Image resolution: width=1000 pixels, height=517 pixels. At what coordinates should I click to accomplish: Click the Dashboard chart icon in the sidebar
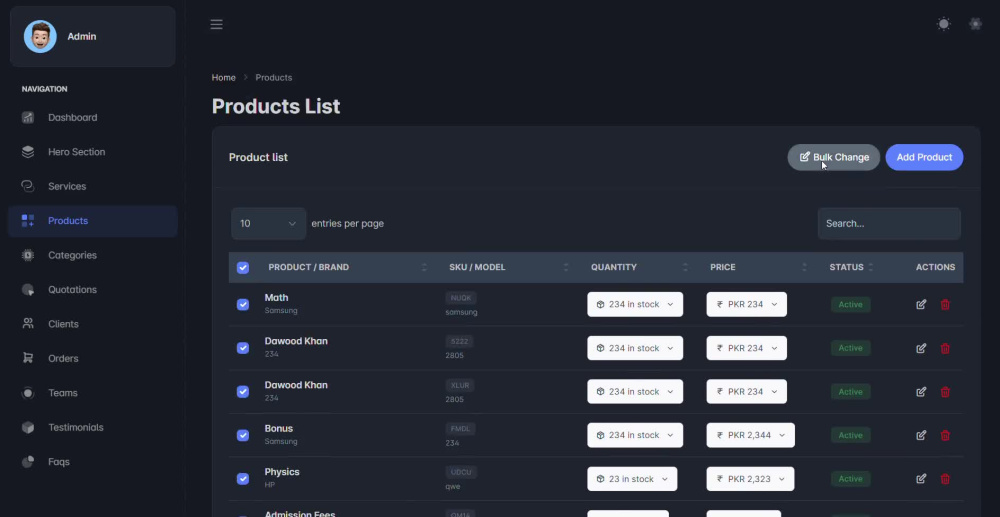pos(28,117)
